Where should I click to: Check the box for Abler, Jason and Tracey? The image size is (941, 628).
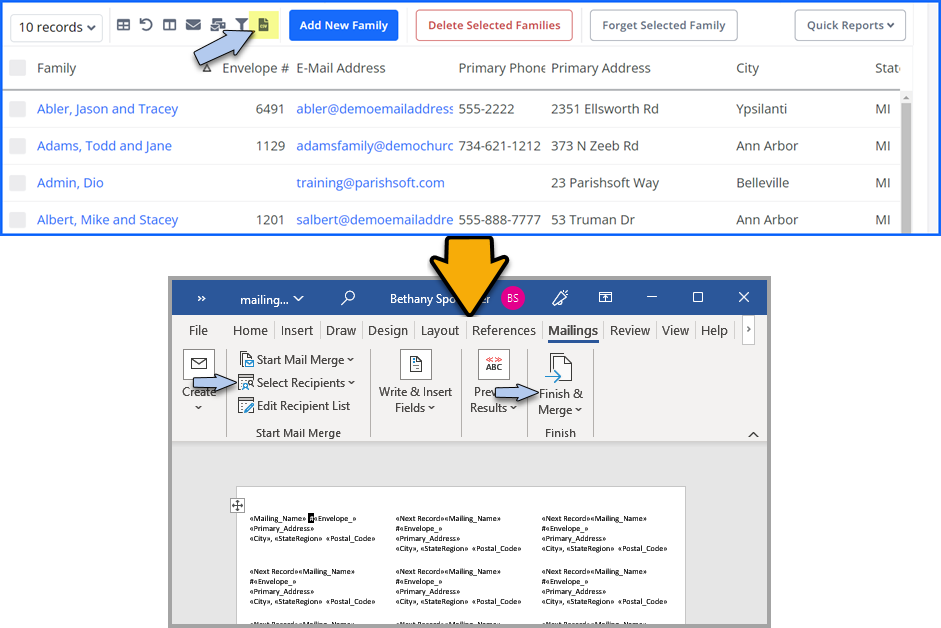coord(17,109)
